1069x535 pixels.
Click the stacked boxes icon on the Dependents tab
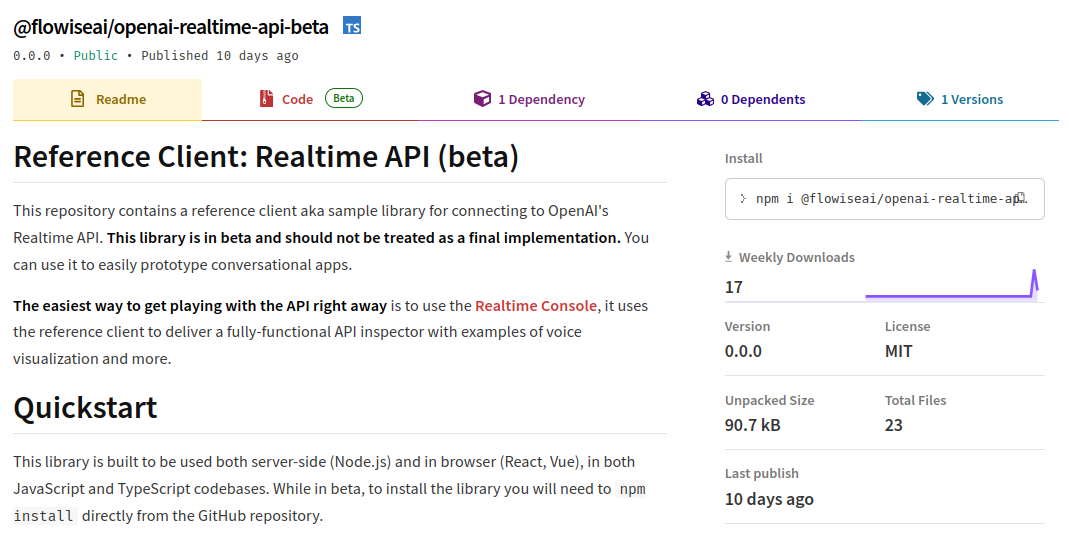point(705,99)
